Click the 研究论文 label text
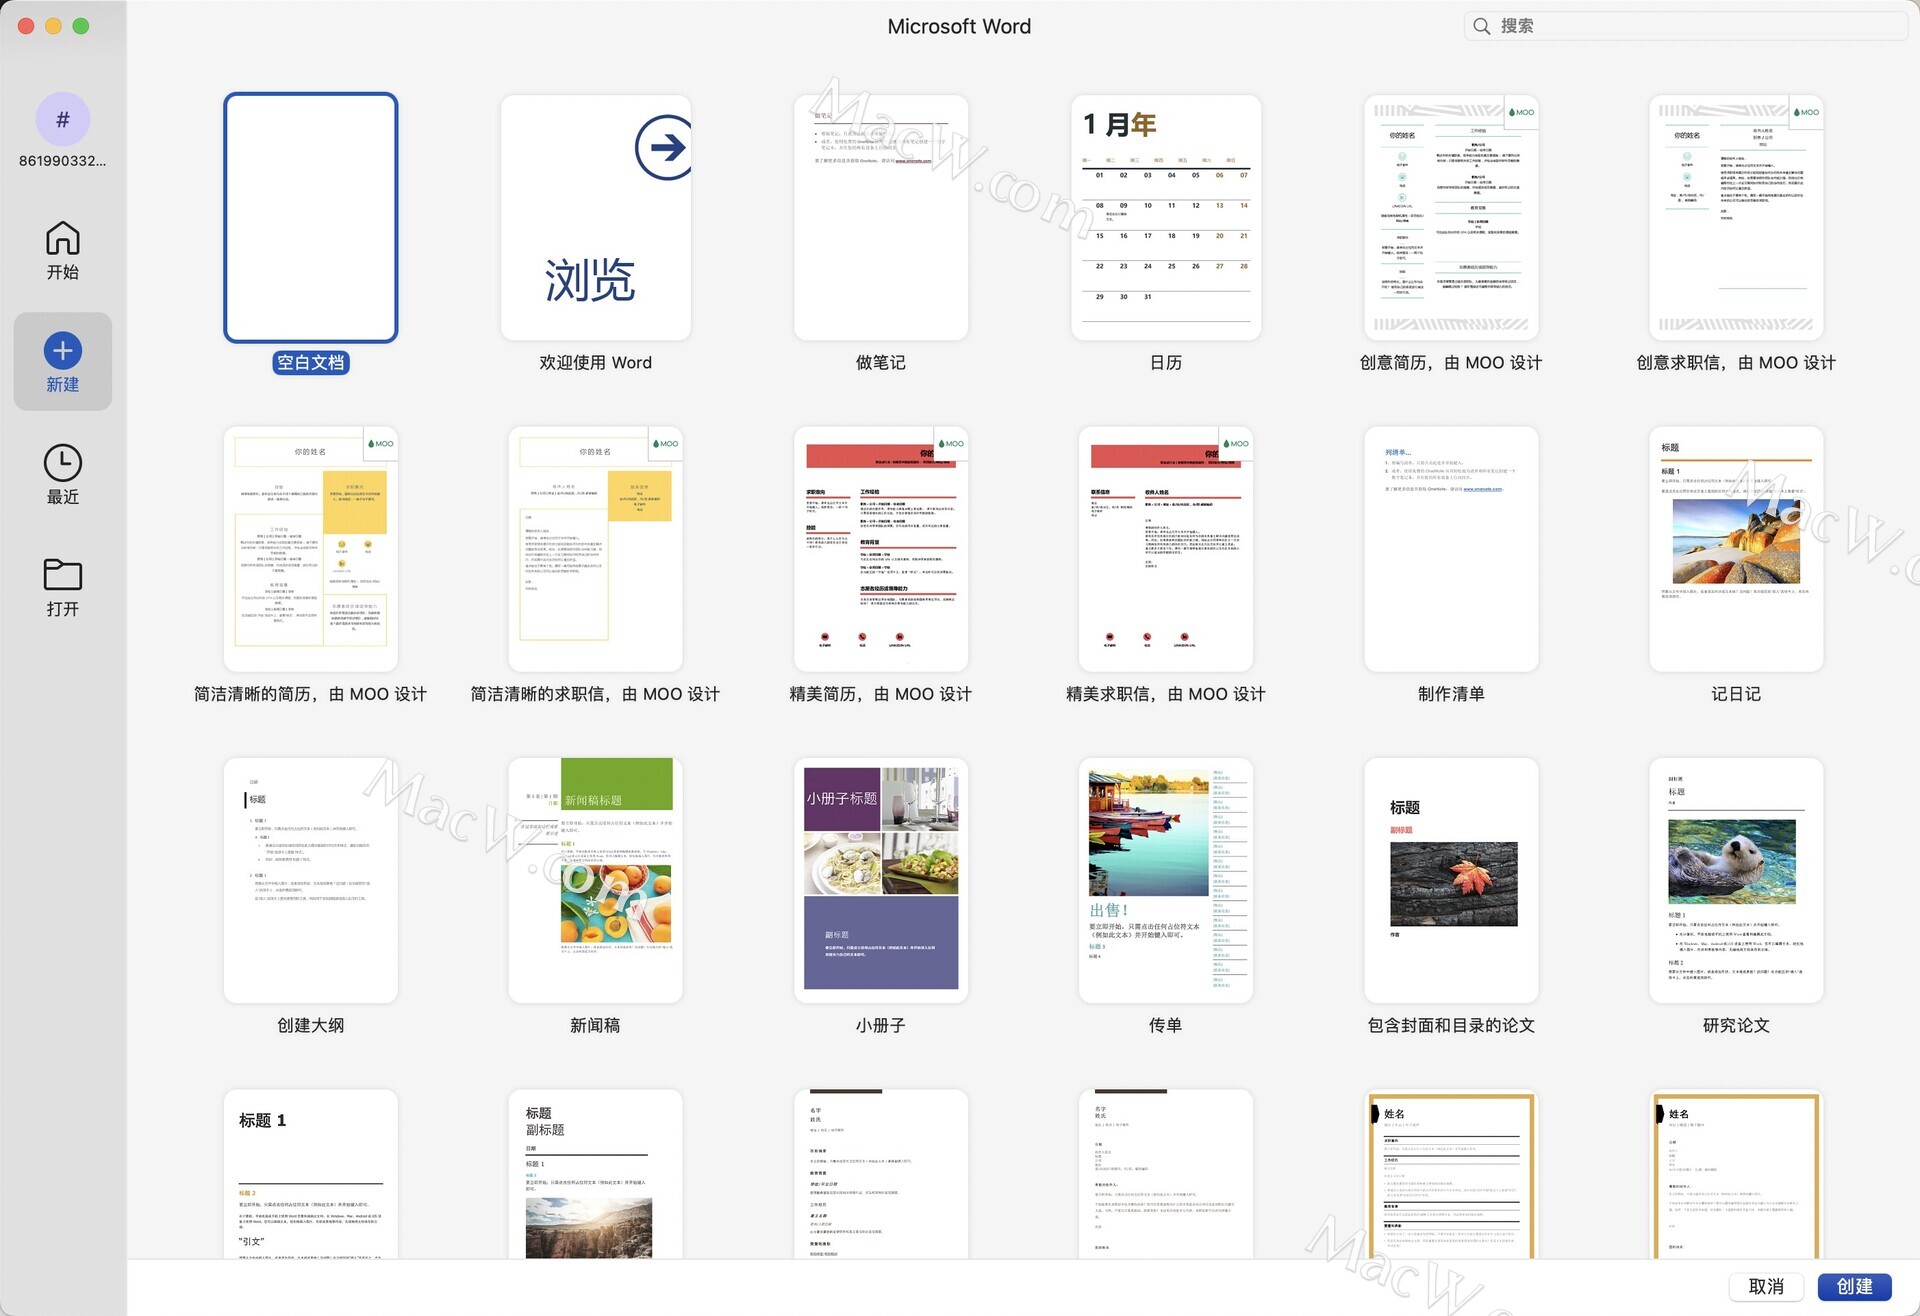Screen dimensions: 1920x1316 [1736, 1025]
